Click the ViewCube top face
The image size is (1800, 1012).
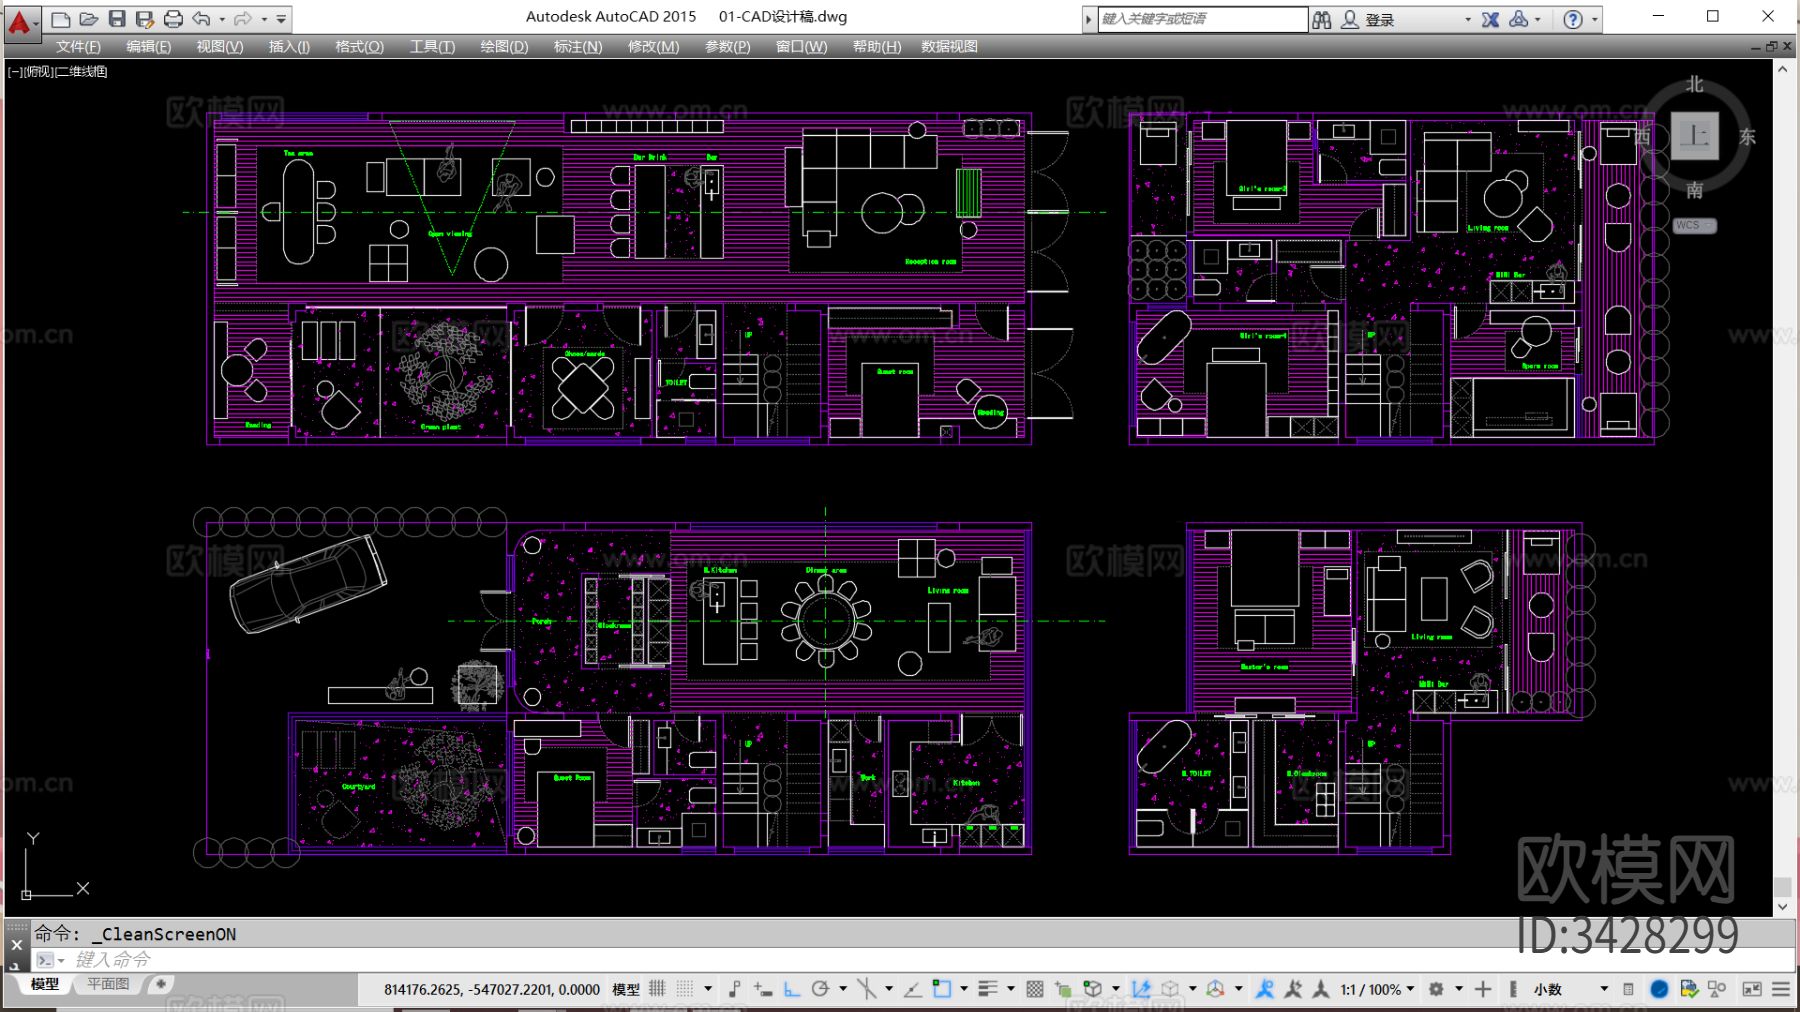[x=1694, y=136]
